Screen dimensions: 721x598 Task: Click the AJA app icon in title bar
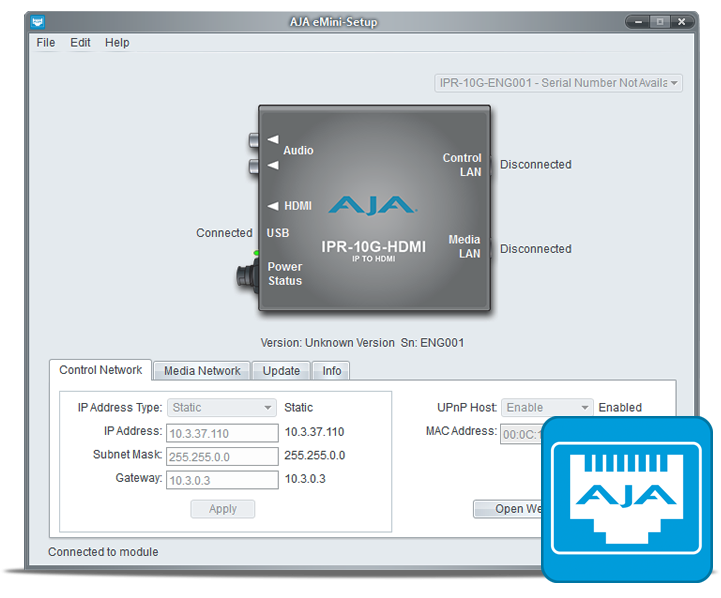38,21
